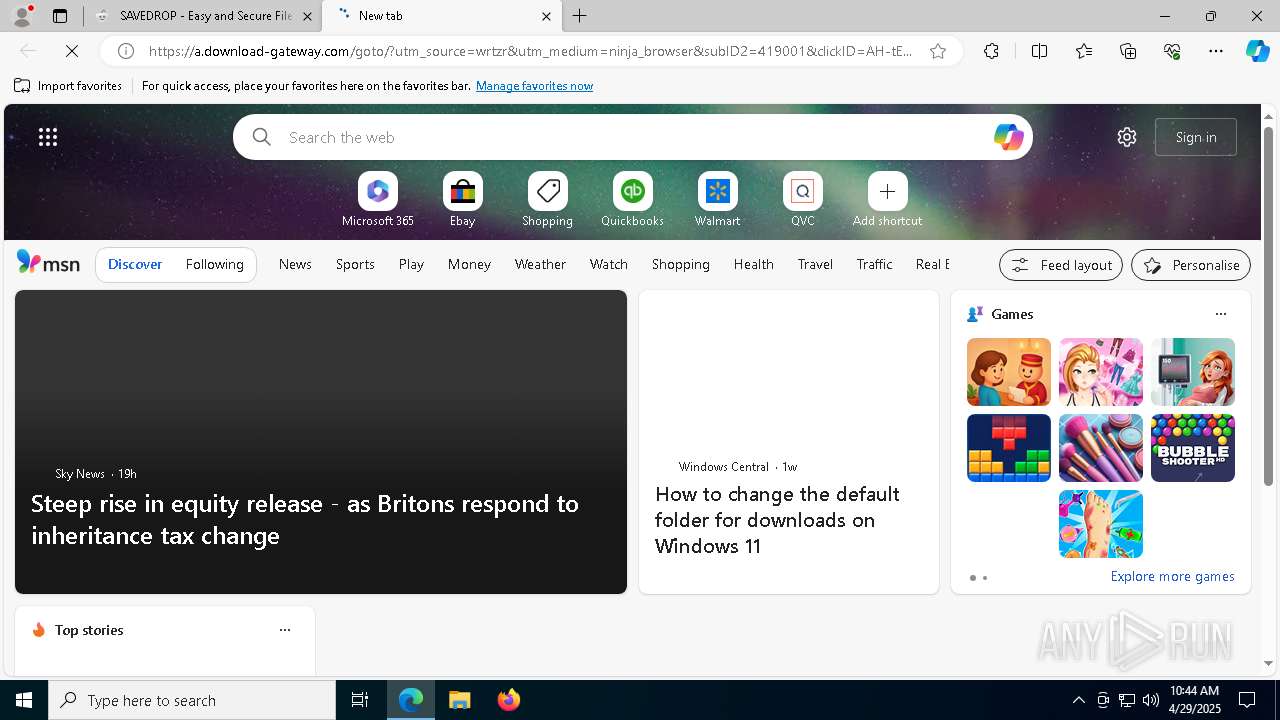Image resolution: width=1280 pixels, height=720 pixels.
Task: Open the Health menu item
Action: click(x=754, y=264)
